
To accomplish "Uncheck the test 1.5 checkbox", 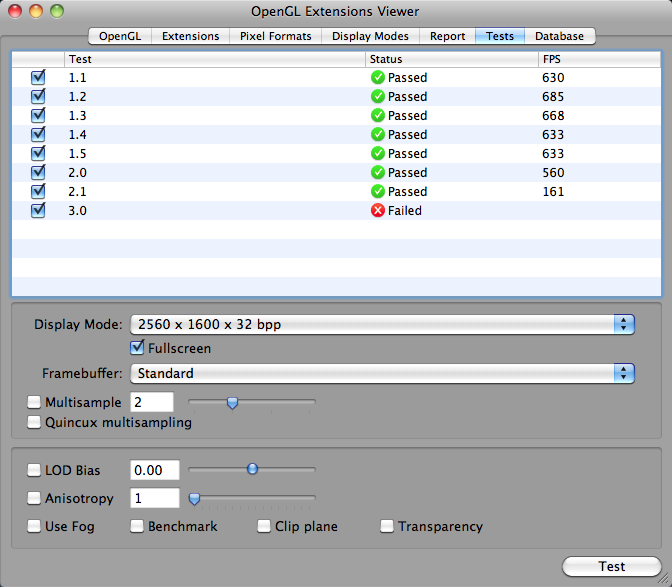I will [38, 153].
